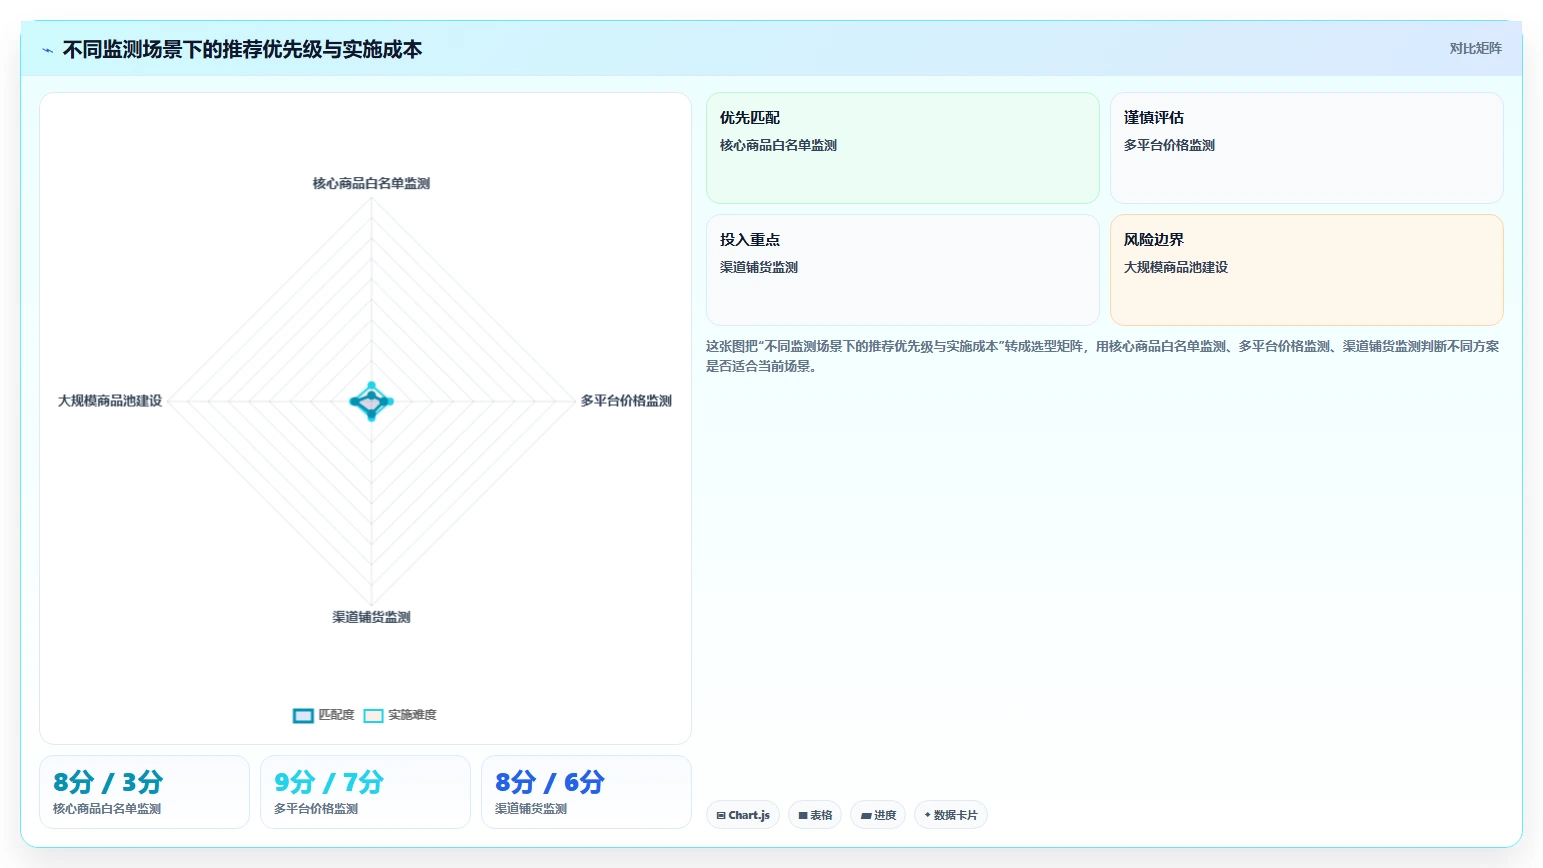The width and height of the screenshot is (1543, 868).
Task: Click the radar chart data polygon center
Action: [371, 401]
